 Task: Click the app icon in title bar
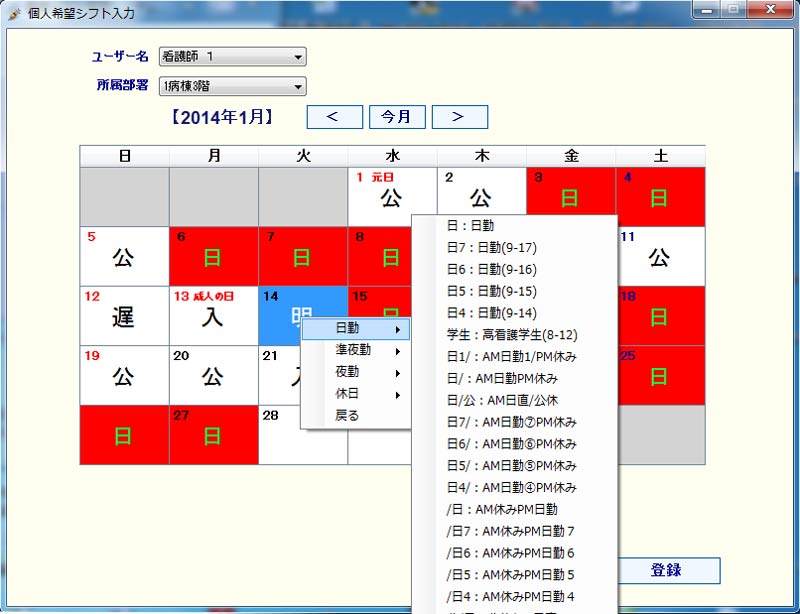pyautogui.click(x=14, y=13)
